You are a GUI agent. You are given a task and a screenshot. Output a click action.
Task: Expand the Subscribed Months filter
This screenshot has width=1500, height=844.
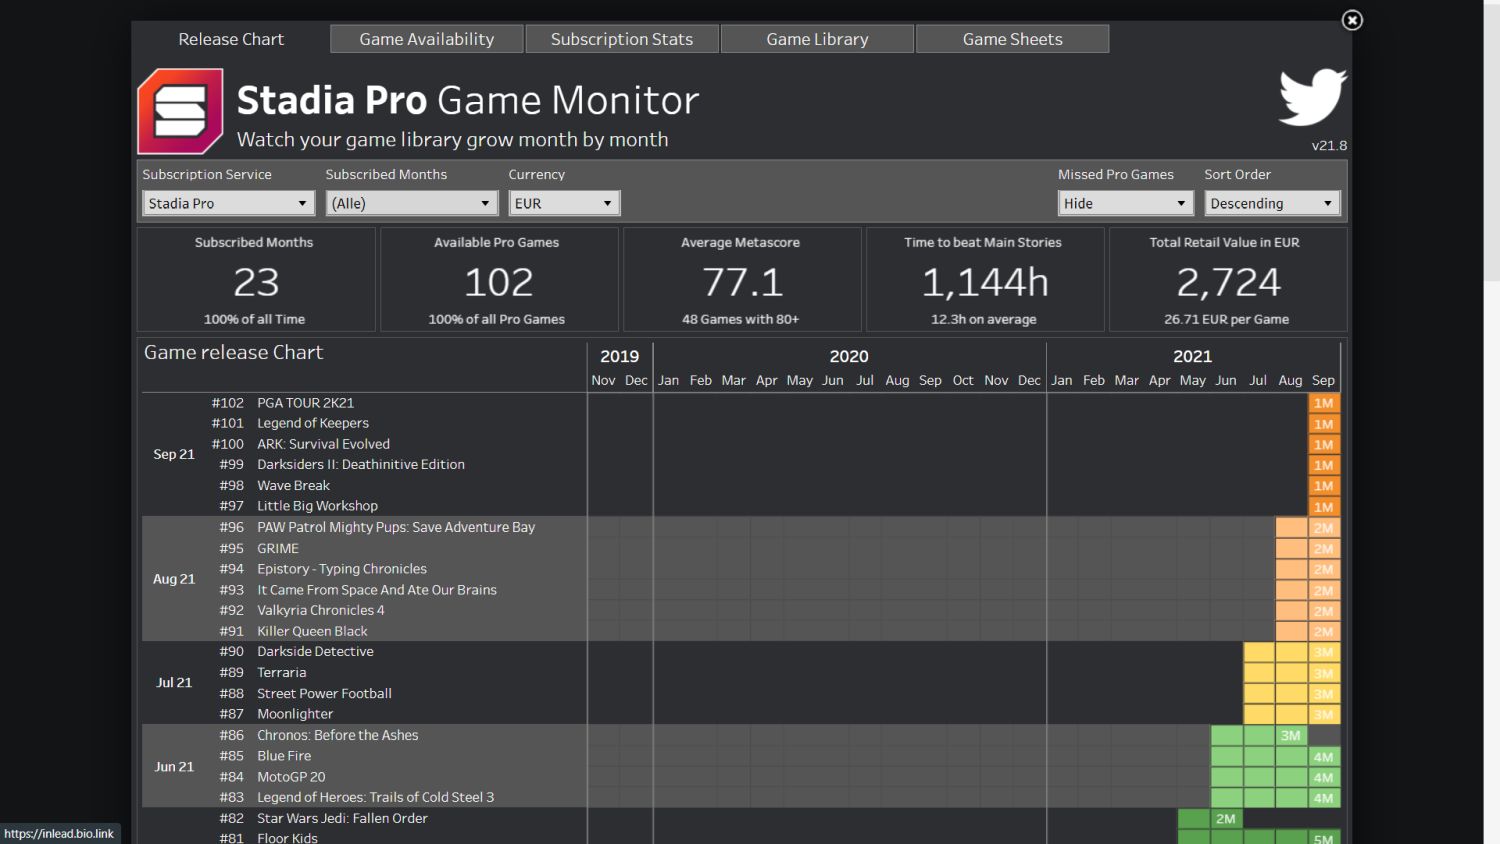click(x=412, y=203)
